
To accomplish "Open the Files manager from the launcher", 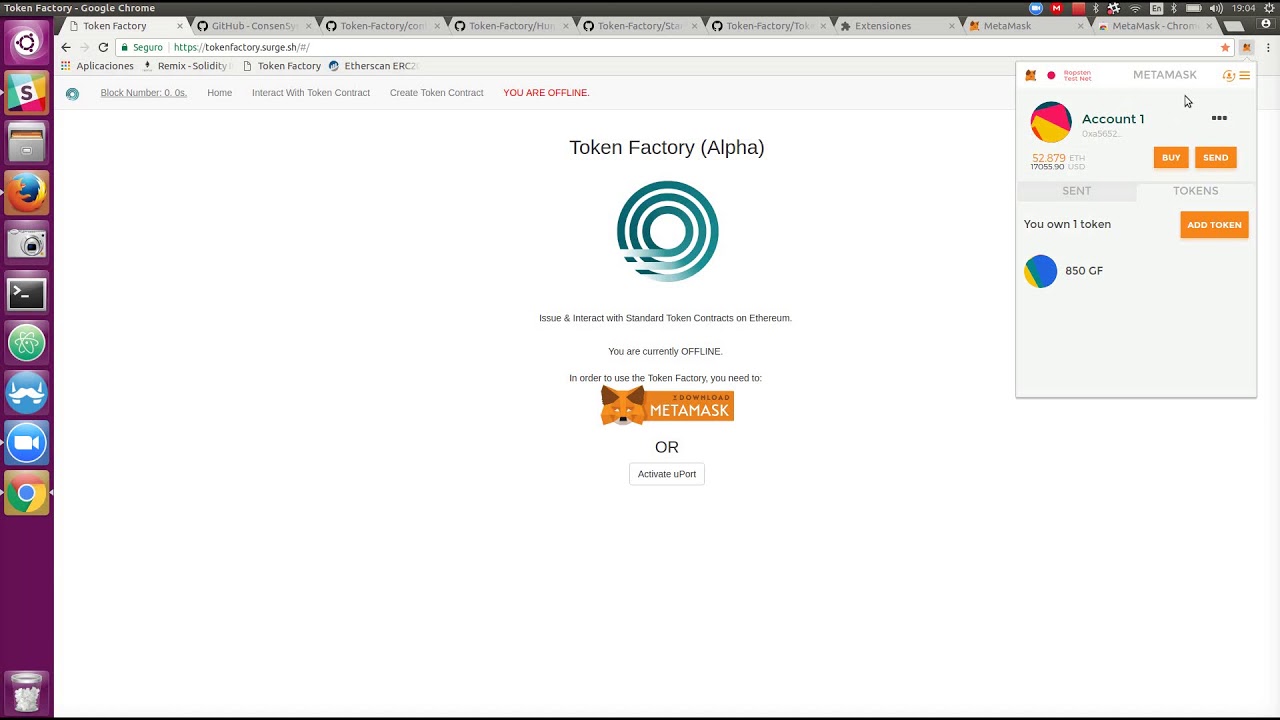I will (x=26, y=143).
